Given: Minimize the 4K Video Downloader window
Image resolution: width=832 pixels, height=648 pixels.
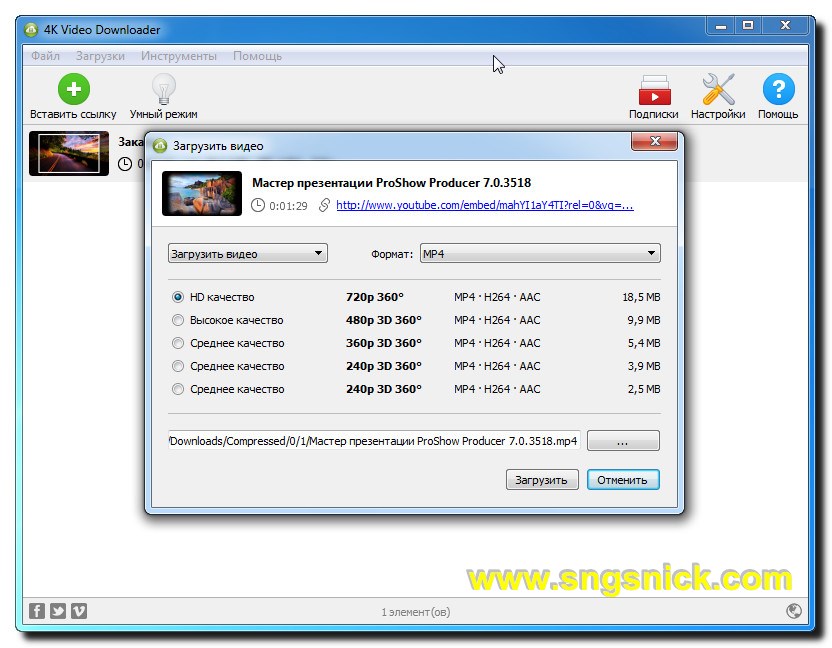Looking at the screenshot, I should [721, 26].
